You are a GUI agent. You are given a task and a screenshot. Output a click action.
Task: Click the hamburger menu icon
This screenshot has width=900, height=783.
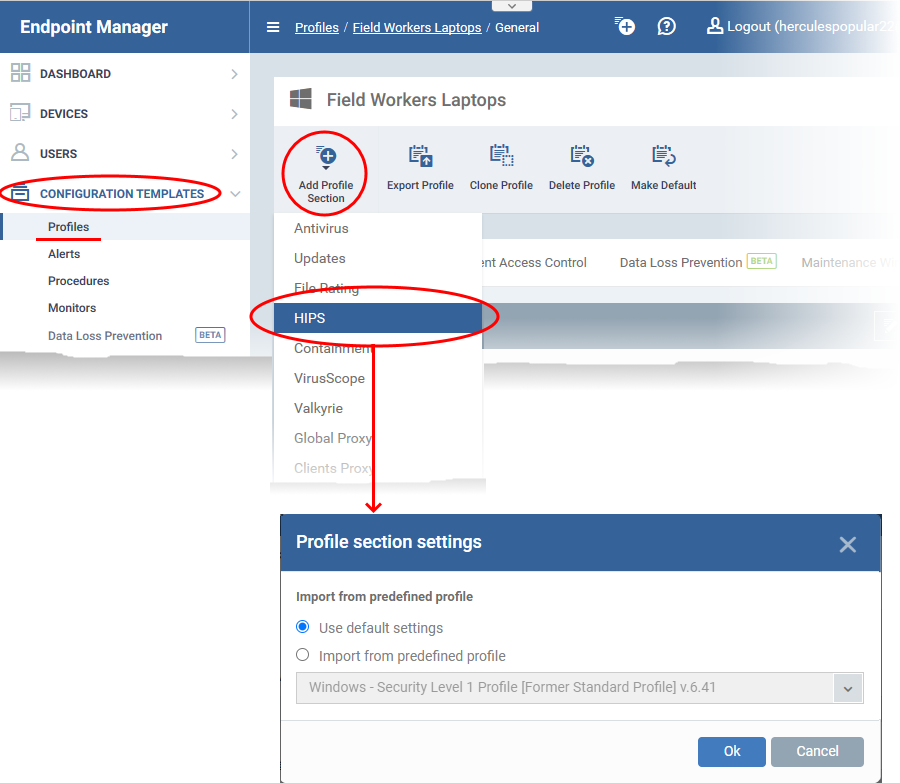273,27
